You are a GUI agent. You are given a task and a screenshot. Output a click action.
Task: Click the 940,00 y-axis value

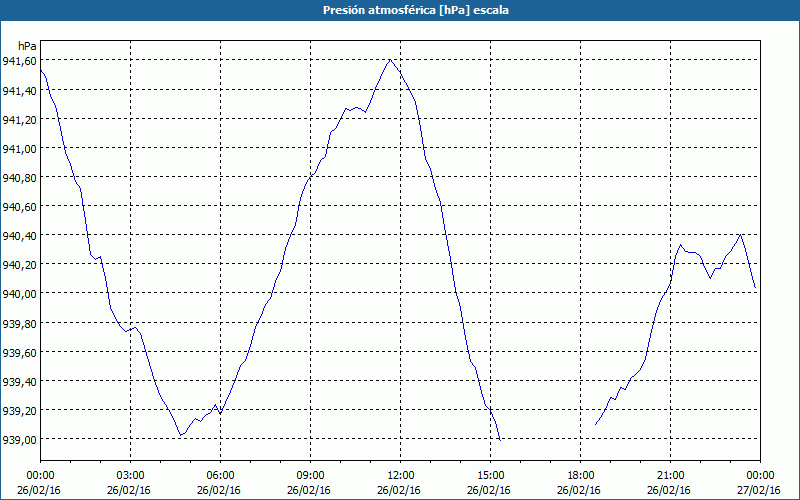tap(20, 294)
